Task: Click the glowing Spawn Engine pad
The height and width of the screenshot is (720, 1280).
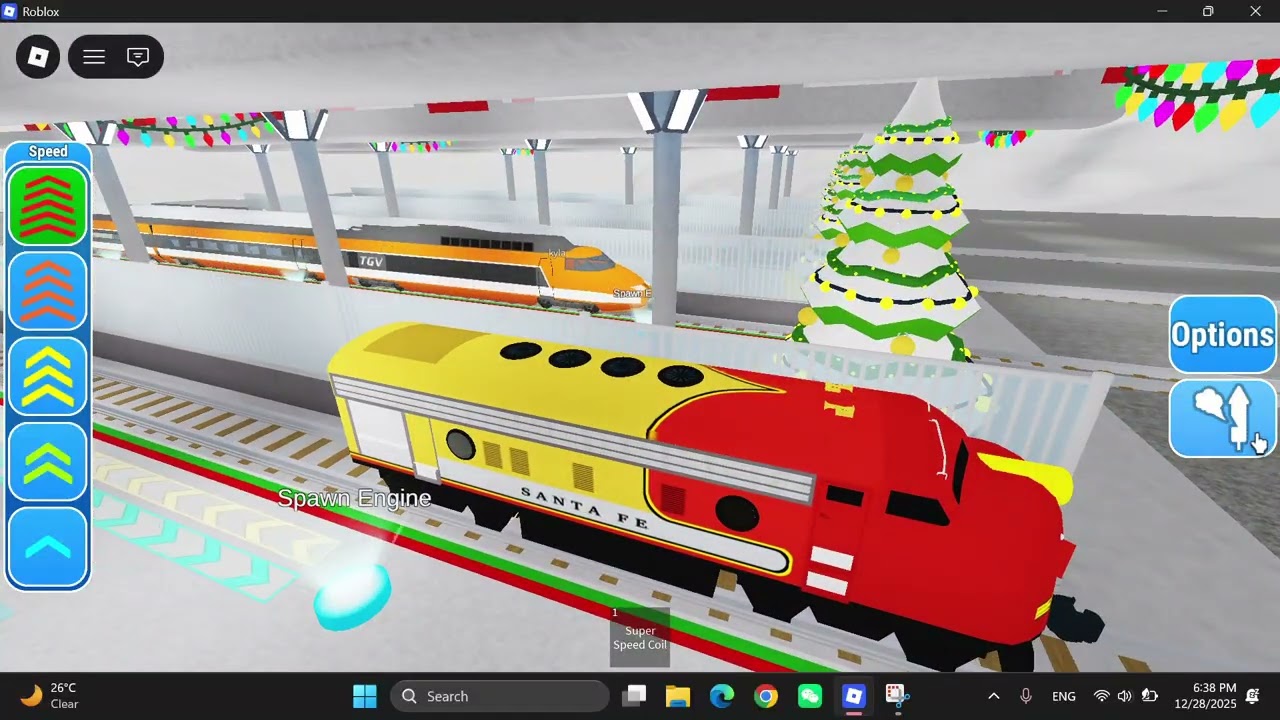Action: pos(352,596)
